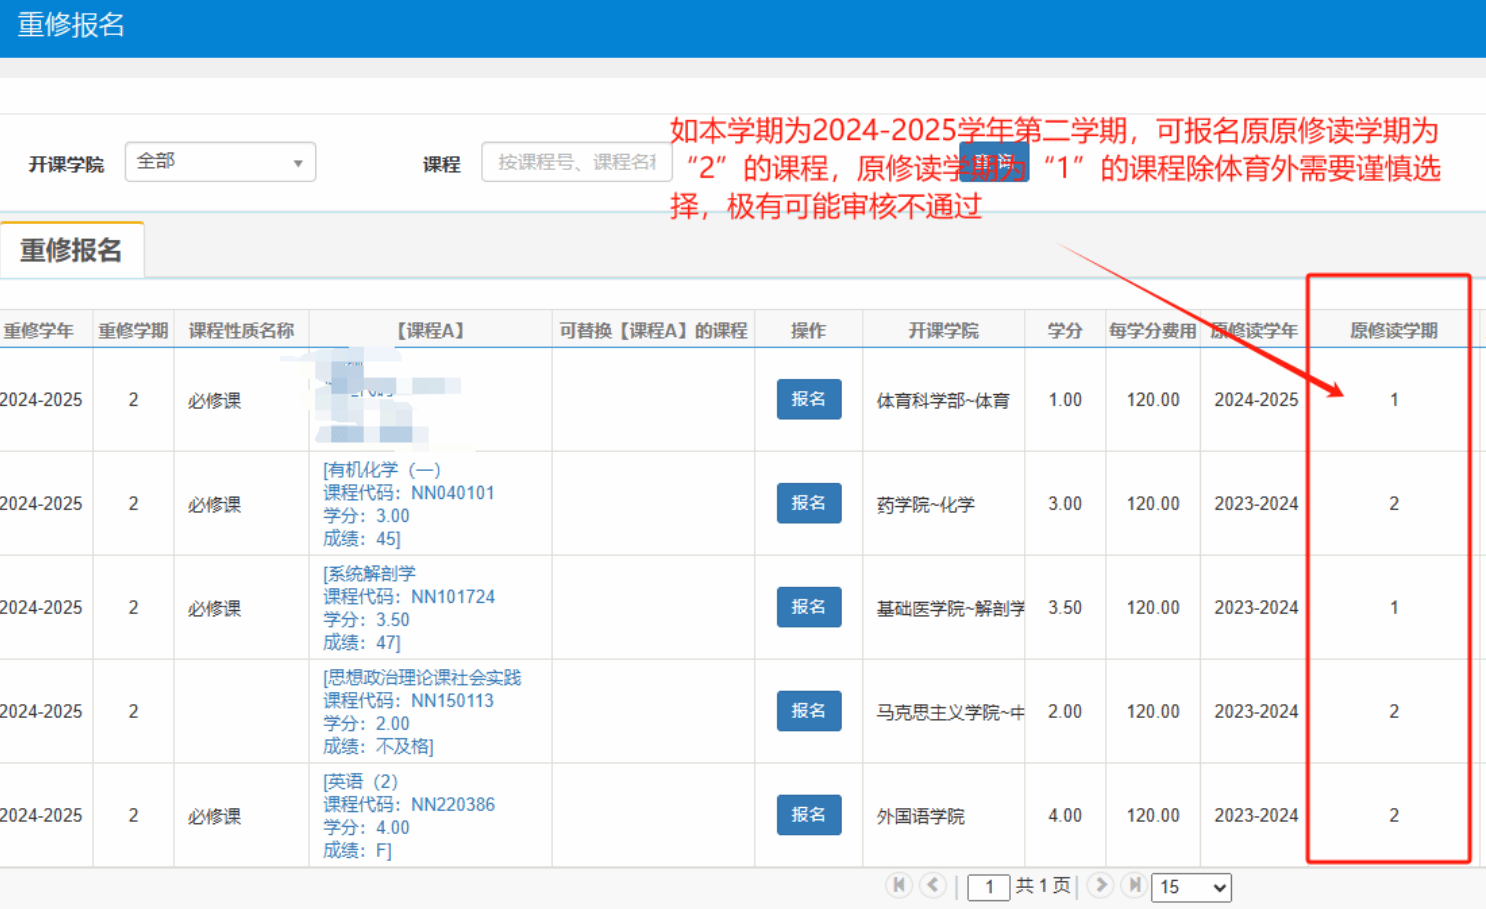The image size is (1486, 909).
Task: Click 报名 for 系统解剖学
Action: pyautogui.click(x=808, y=607)
